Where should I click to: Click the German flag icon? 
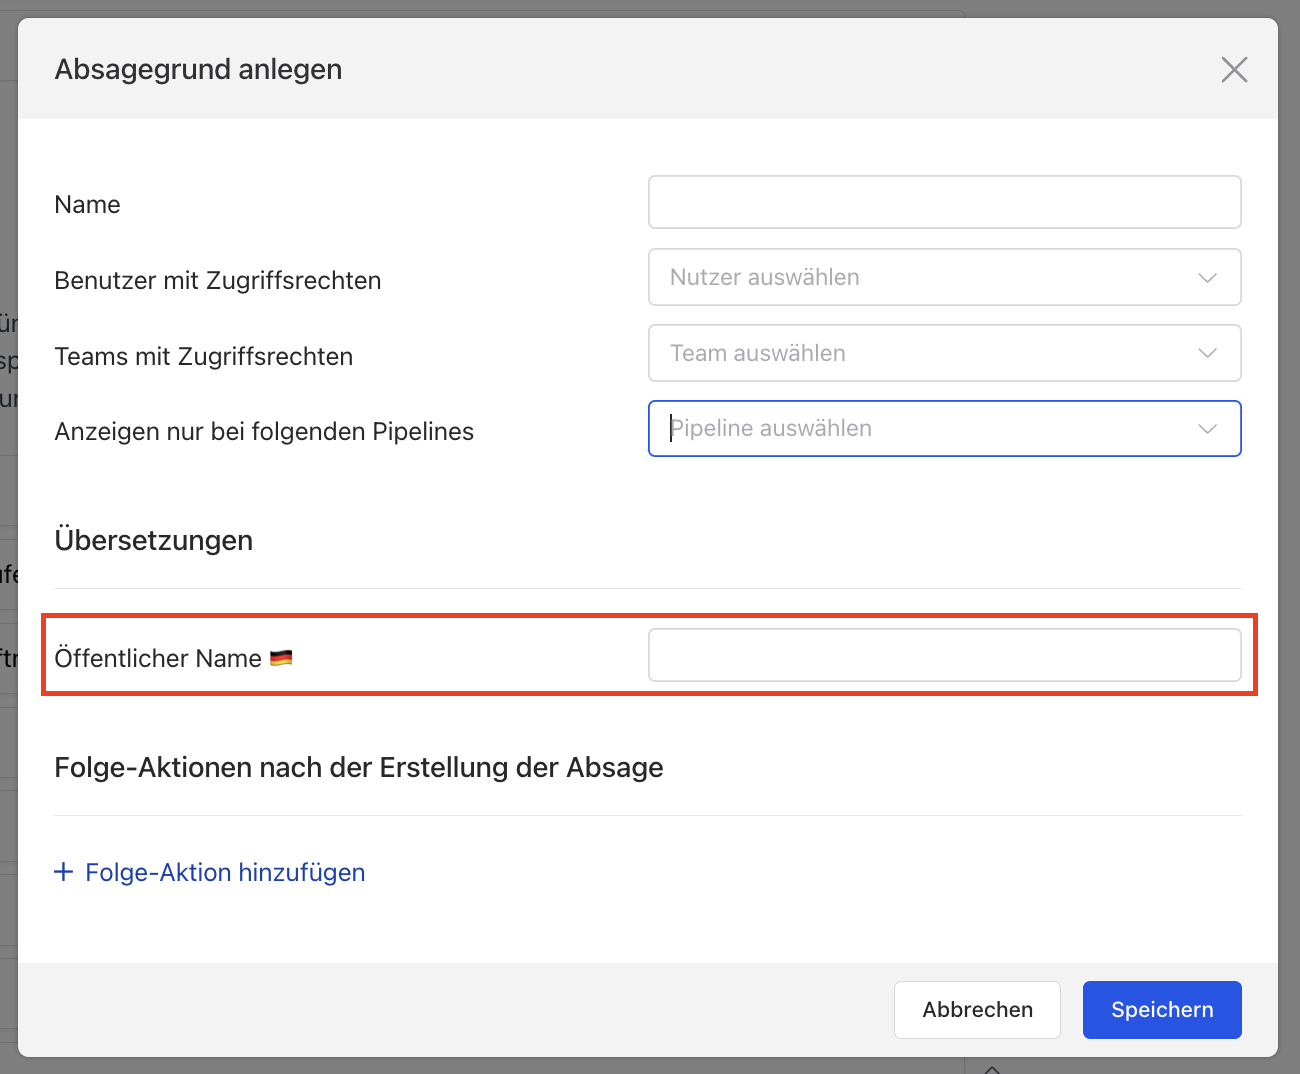coord(281,658)
